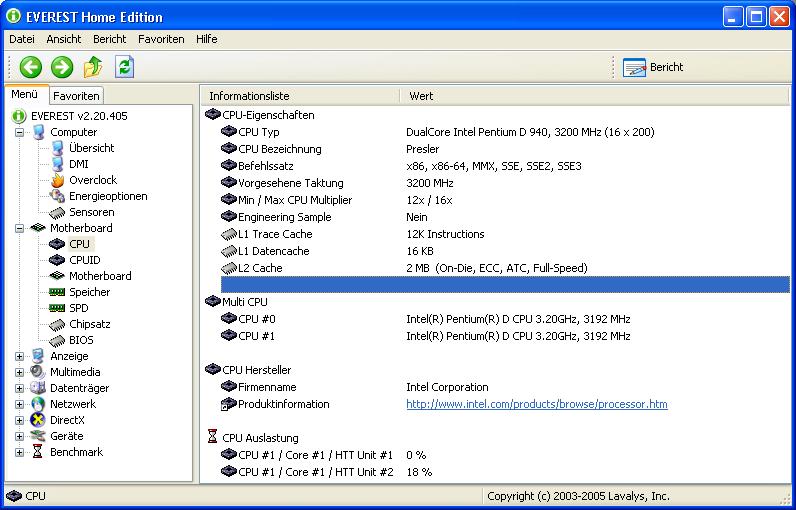The height and width of the screenshot is (510, 796).
Task: Click the green Forward arrow toolbar icon
Action: [x=62, y=67]
